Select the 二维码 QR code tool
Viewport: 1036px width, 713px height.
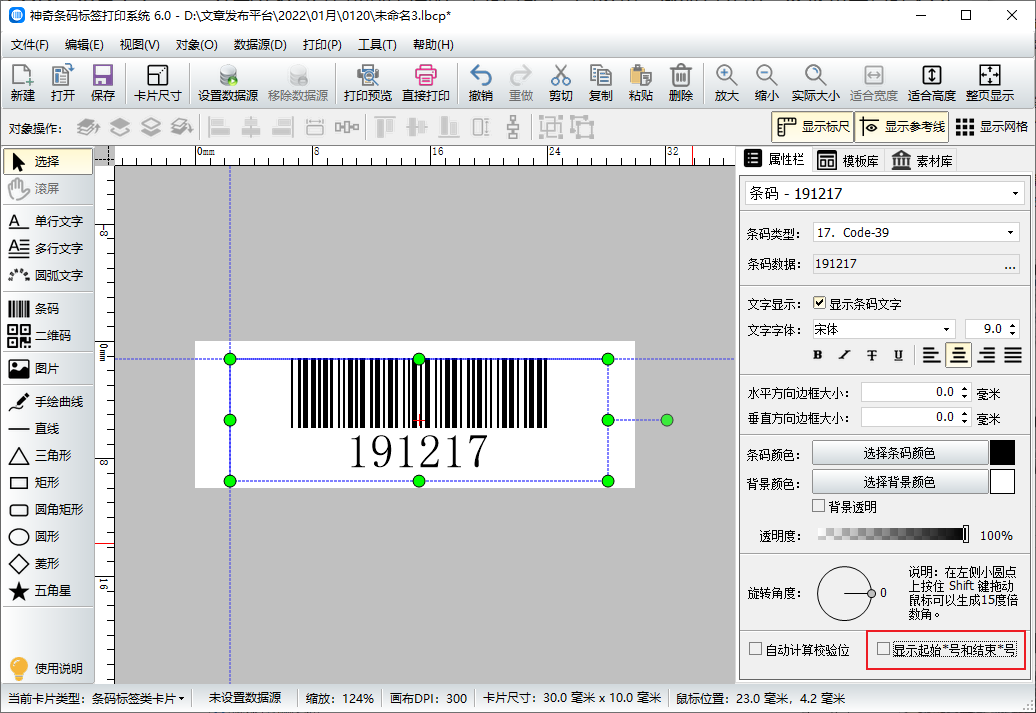click(x=46, y=336)
